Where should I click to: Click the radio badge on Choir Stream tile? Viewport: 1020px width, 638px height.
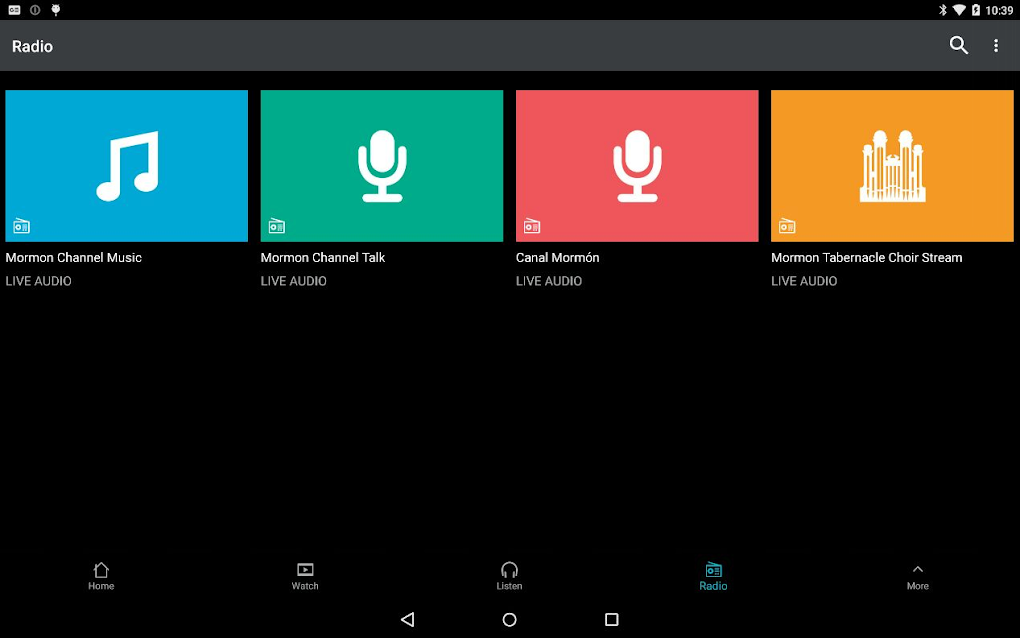[786, 226]
